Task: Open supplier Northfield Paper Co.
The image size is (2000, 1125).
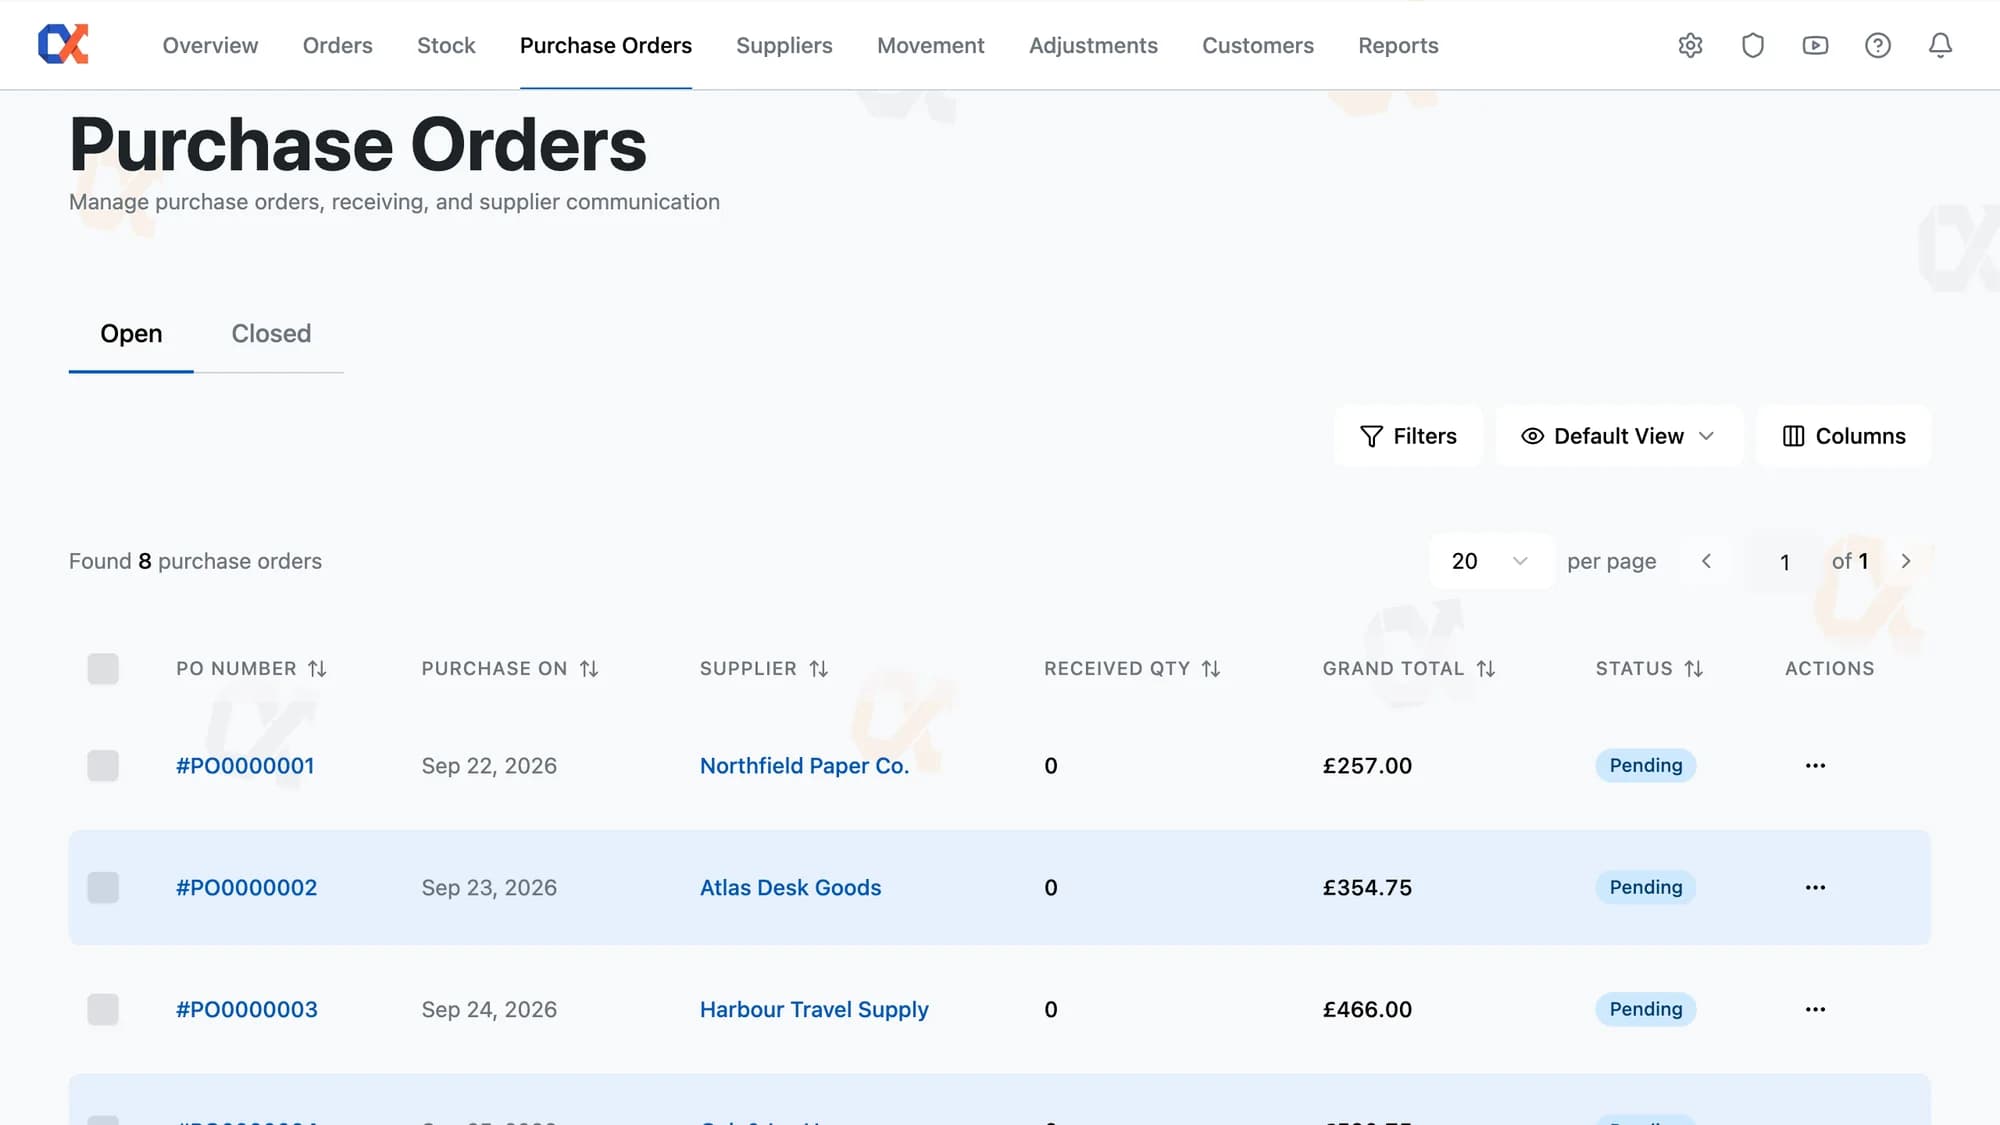Action: point(804,766)
